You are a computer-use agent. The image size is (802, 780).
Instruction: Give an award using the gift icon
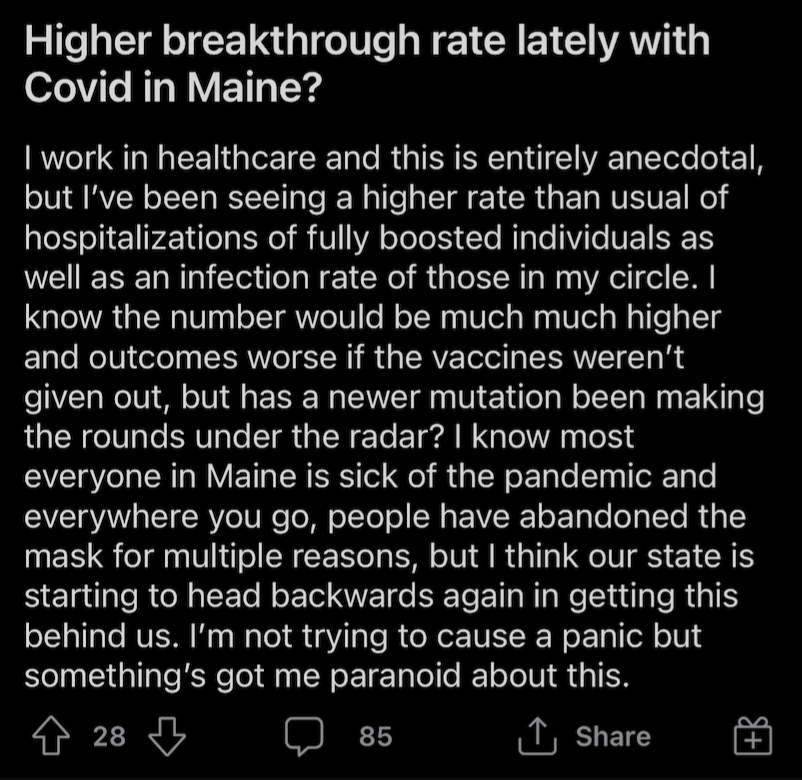(x=752, y=736)
